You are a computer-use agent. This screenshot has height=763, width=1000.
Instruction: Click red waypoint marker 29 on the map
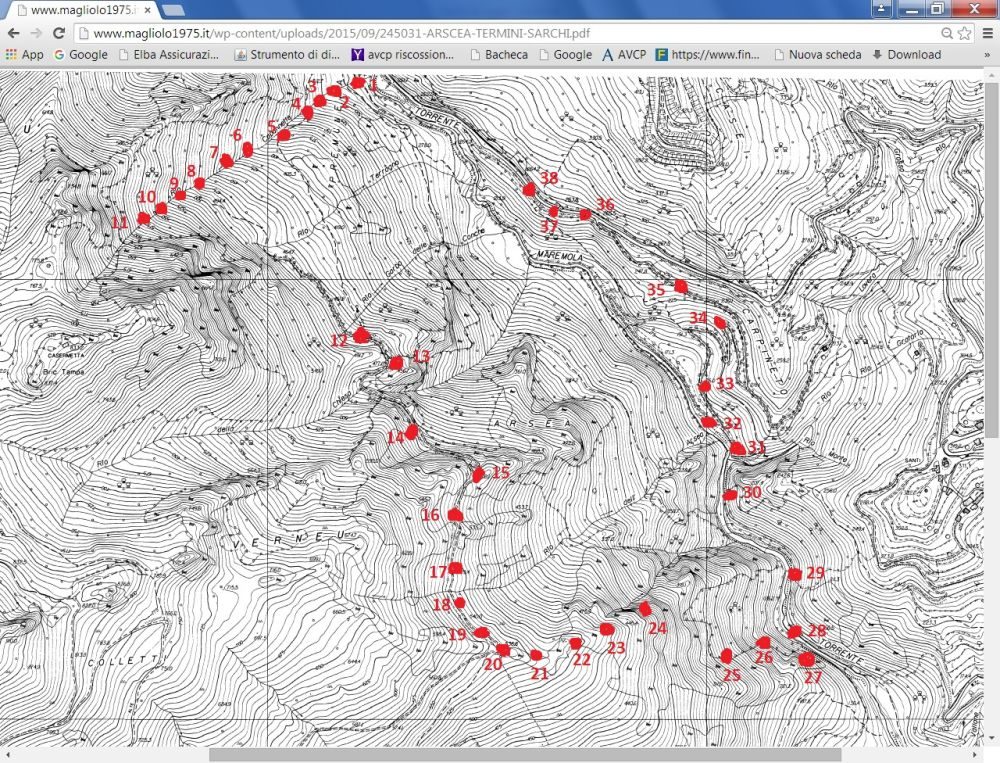pyautogui.click(x=795, y=574)
